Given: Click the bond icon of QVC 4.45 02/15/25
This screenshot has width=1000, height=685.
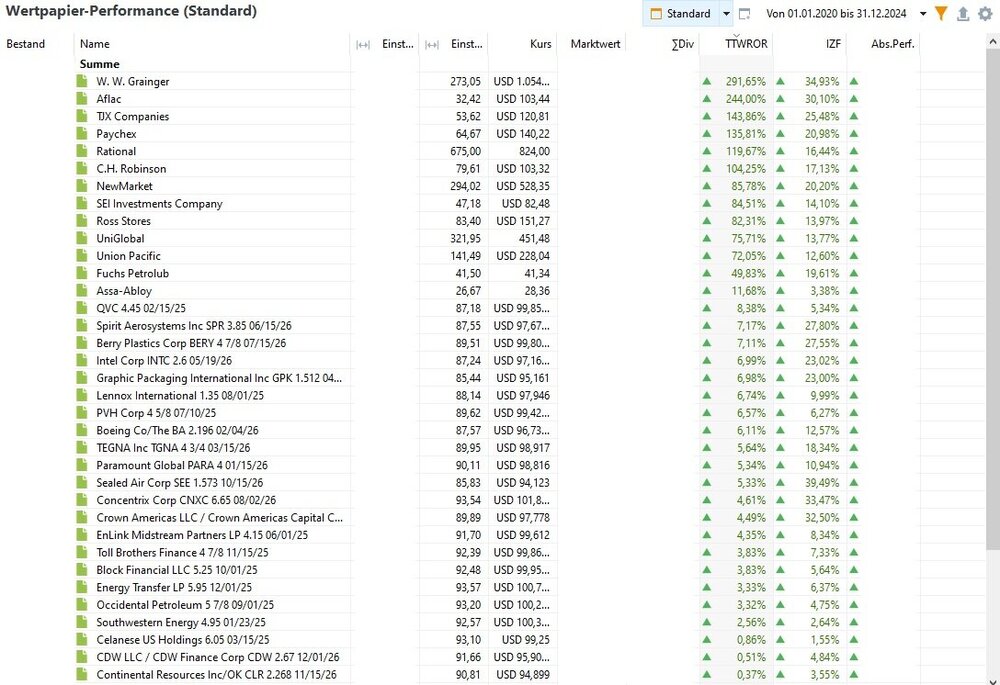Looking at the screenshot, I should tap(82, 307).
